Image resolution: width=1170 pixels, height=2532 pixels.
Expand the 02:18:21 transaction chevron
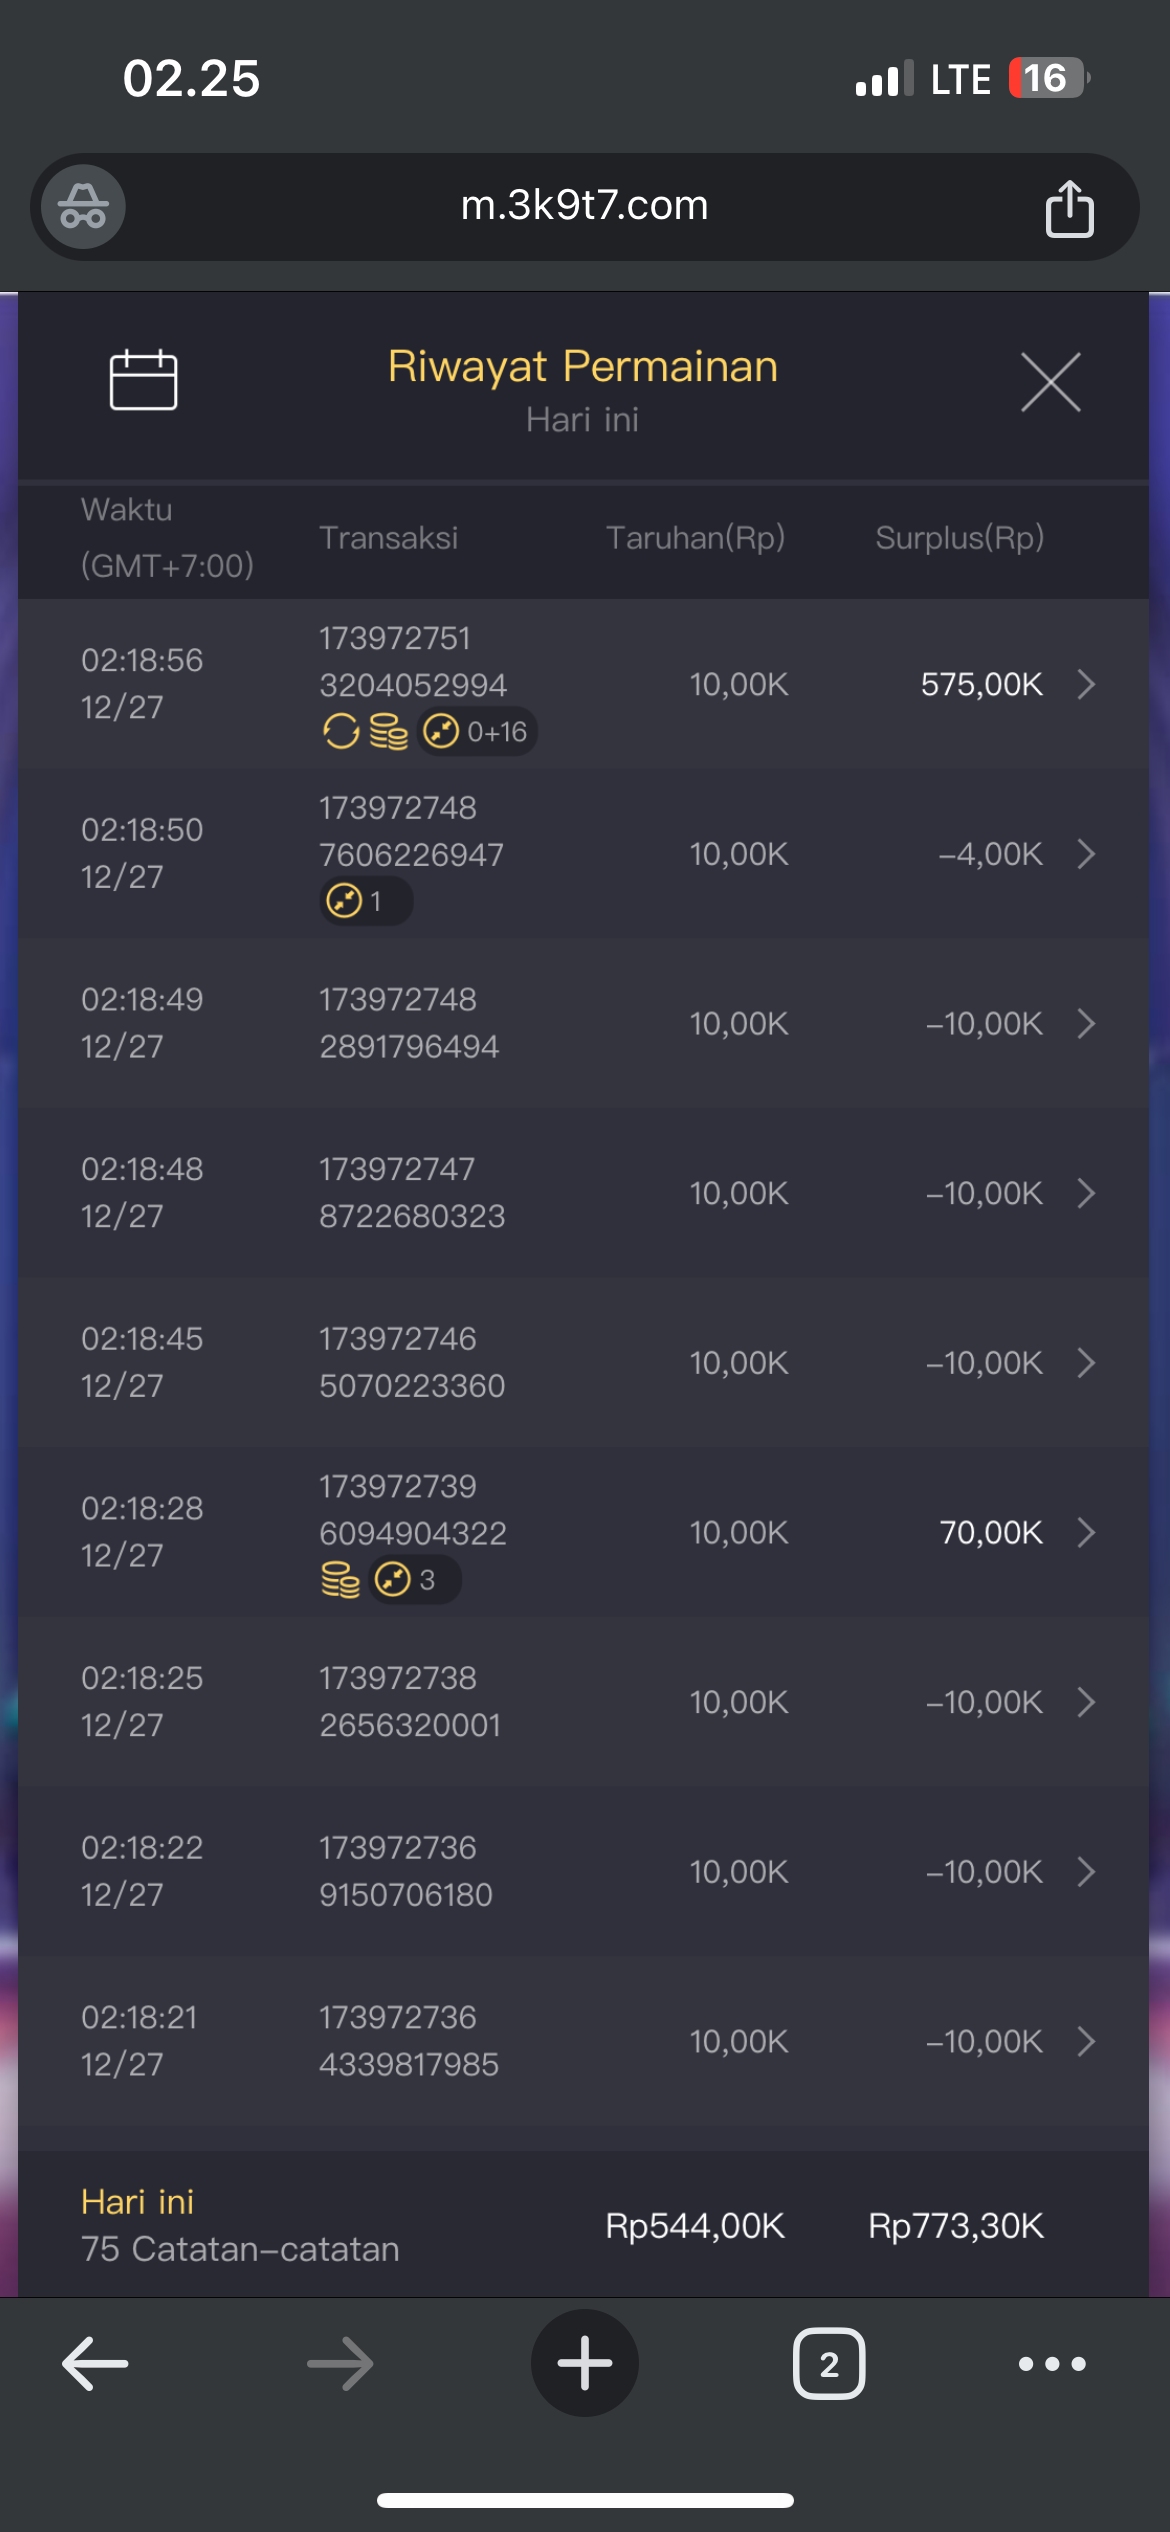click(x=1086, y=2041)
